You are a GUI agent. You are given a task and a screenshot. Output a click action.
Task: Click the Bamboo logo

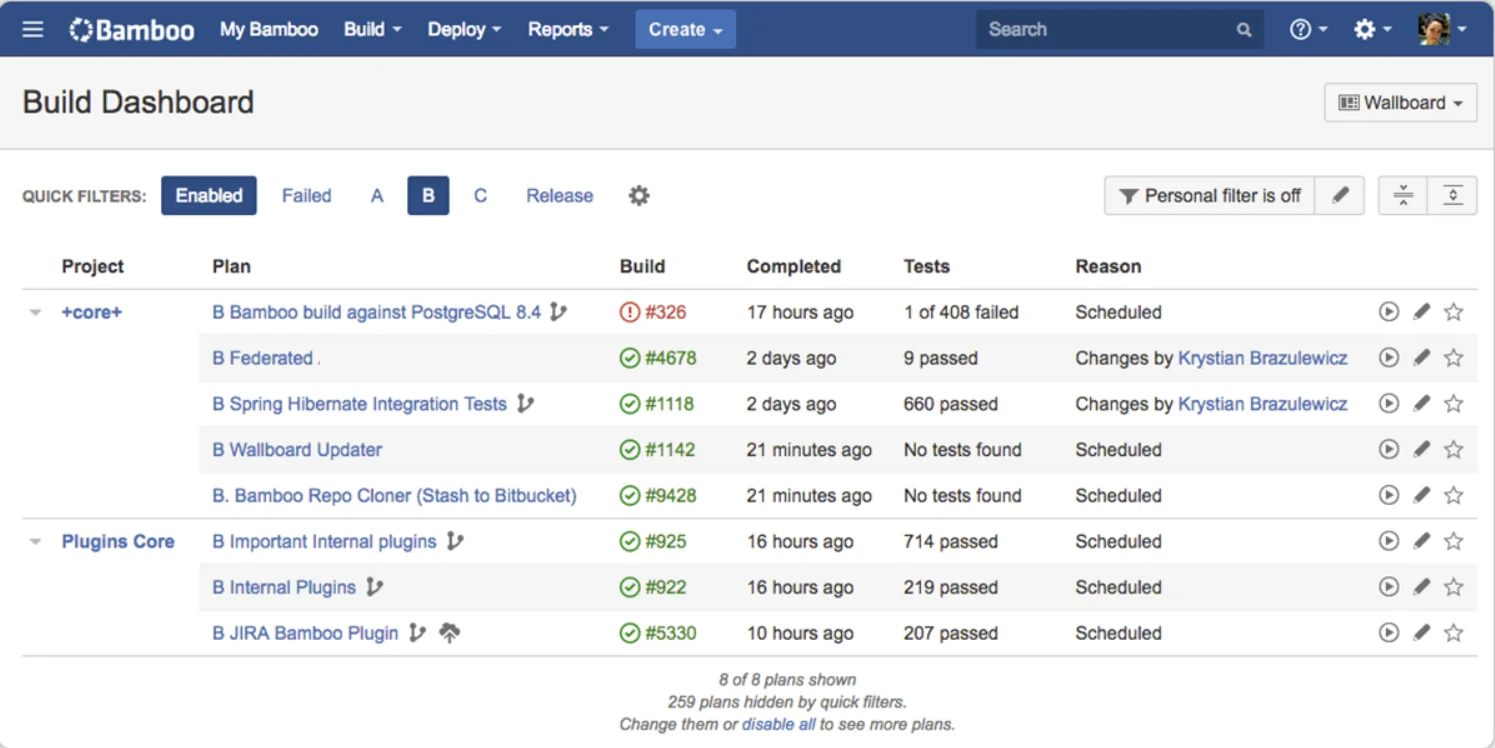[x=131, y=29]
